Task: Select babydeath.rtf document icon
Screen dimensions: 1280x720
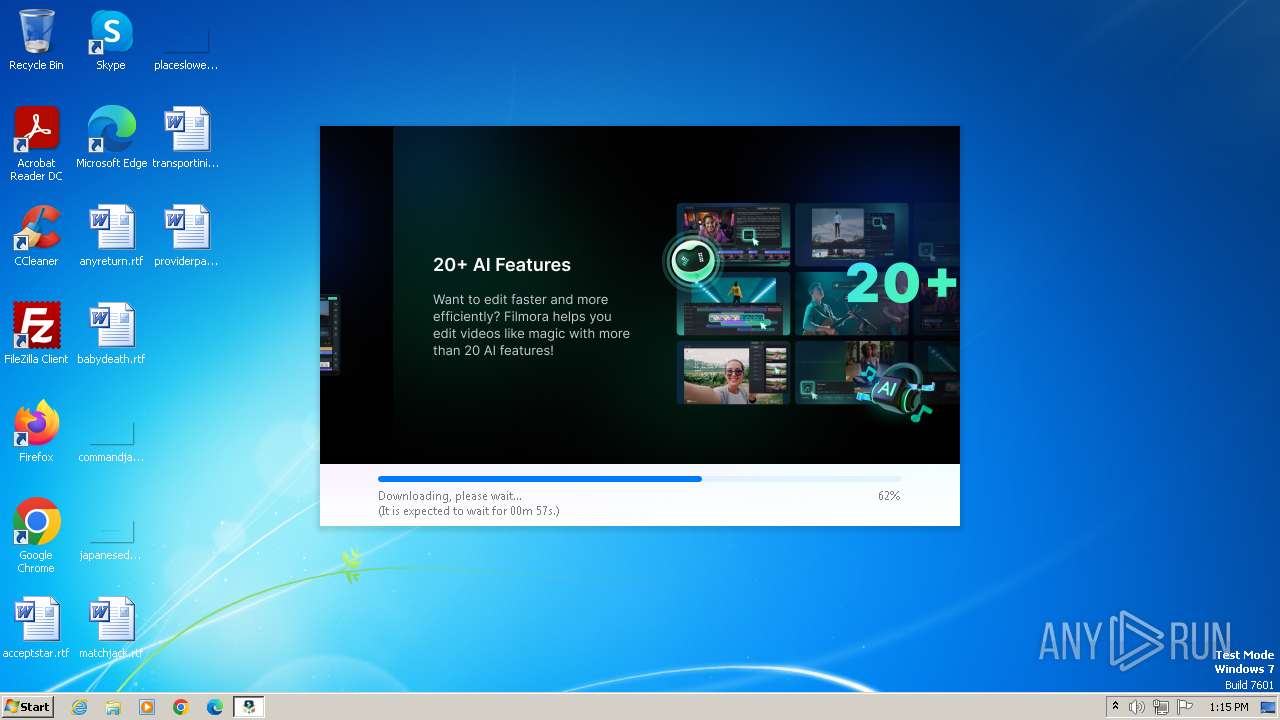Action: (x=111, y=333)
